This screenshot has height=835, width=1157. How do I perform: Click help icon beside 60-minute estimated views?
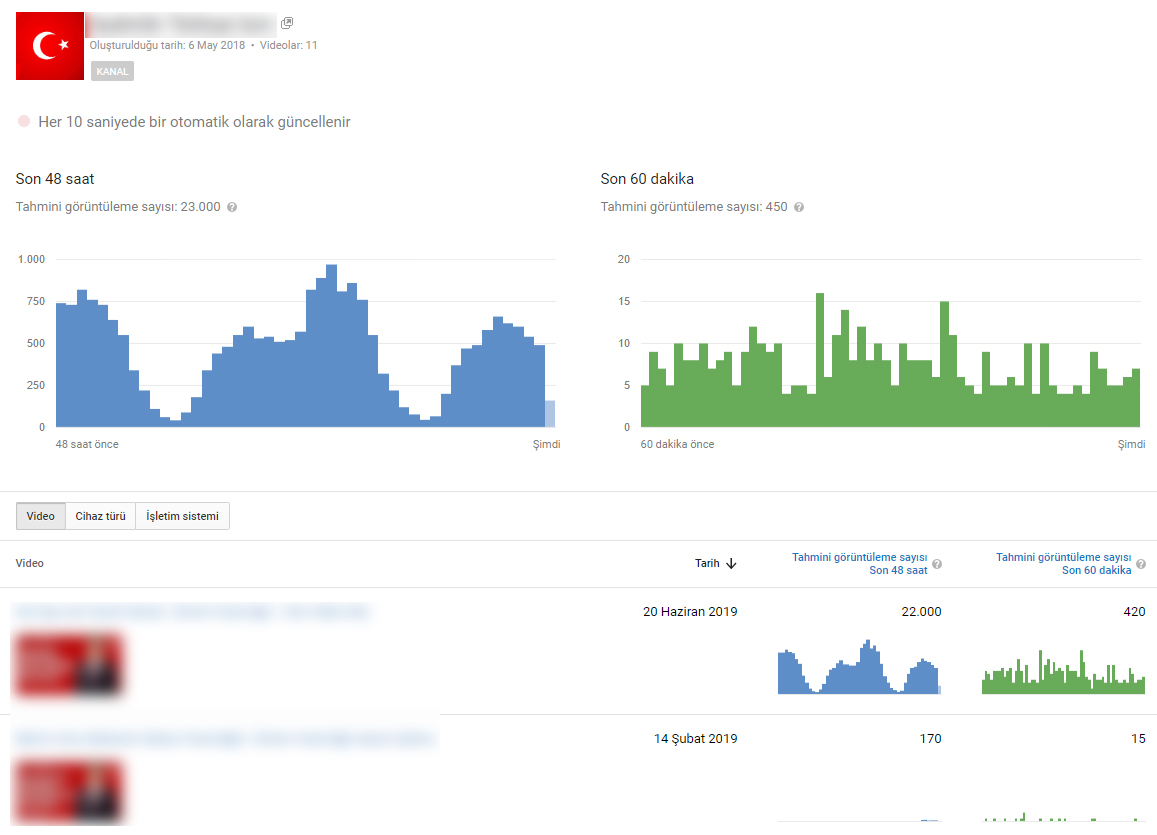798,207
